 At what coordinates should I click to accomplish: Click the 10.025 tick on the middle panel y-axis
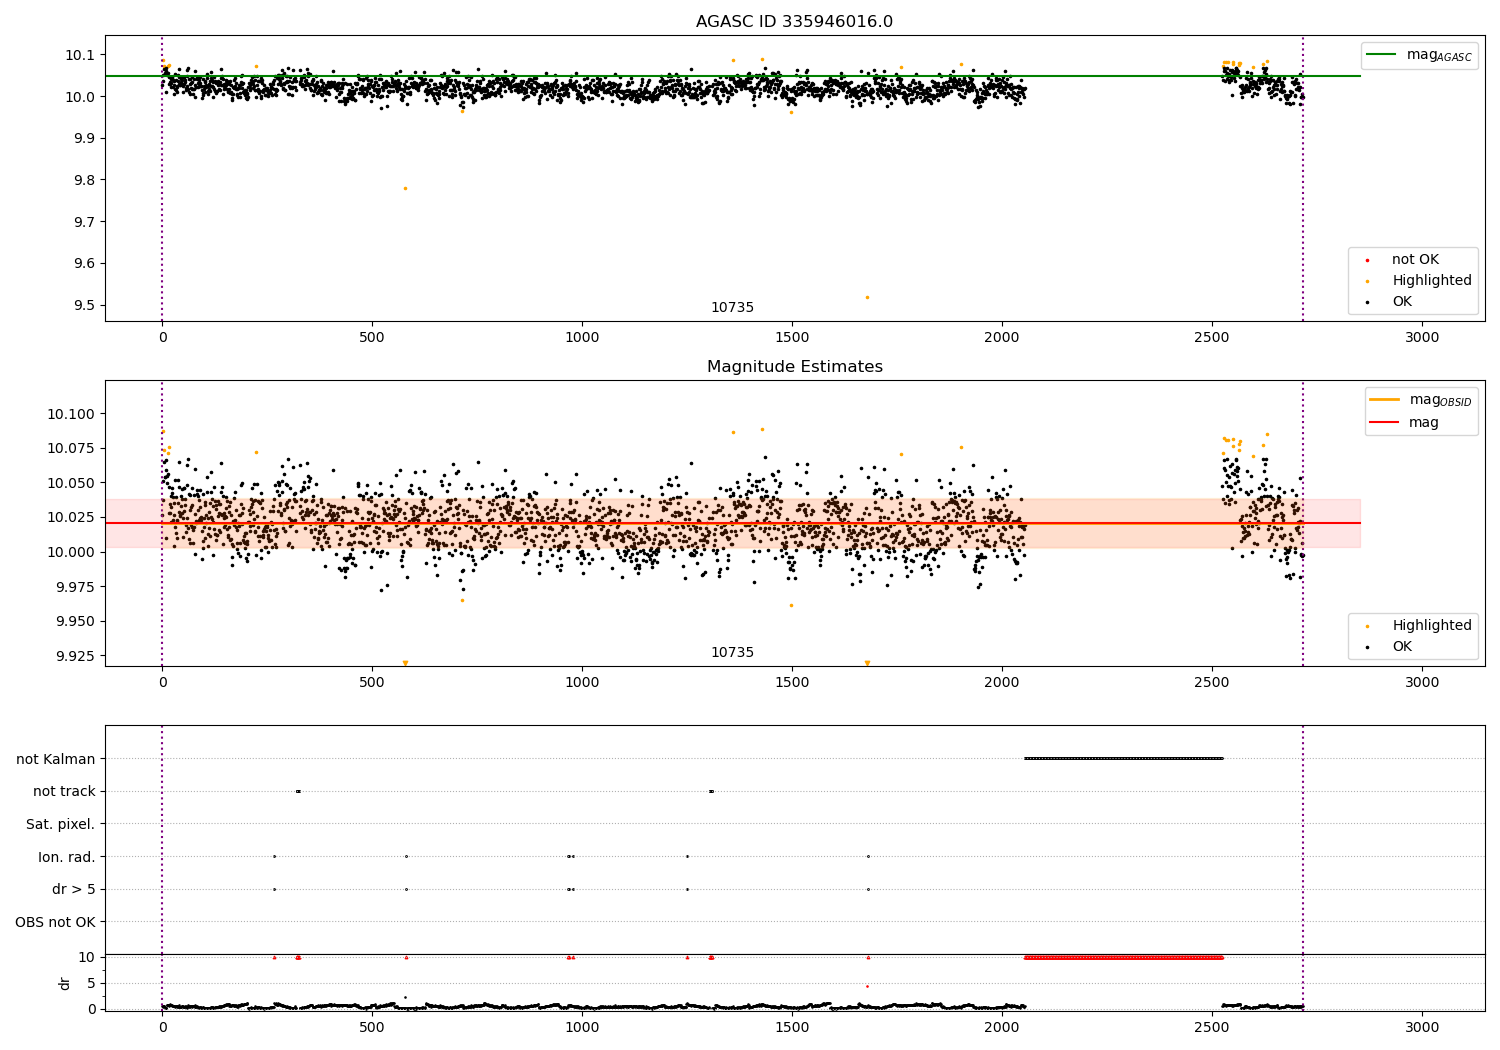72,517
